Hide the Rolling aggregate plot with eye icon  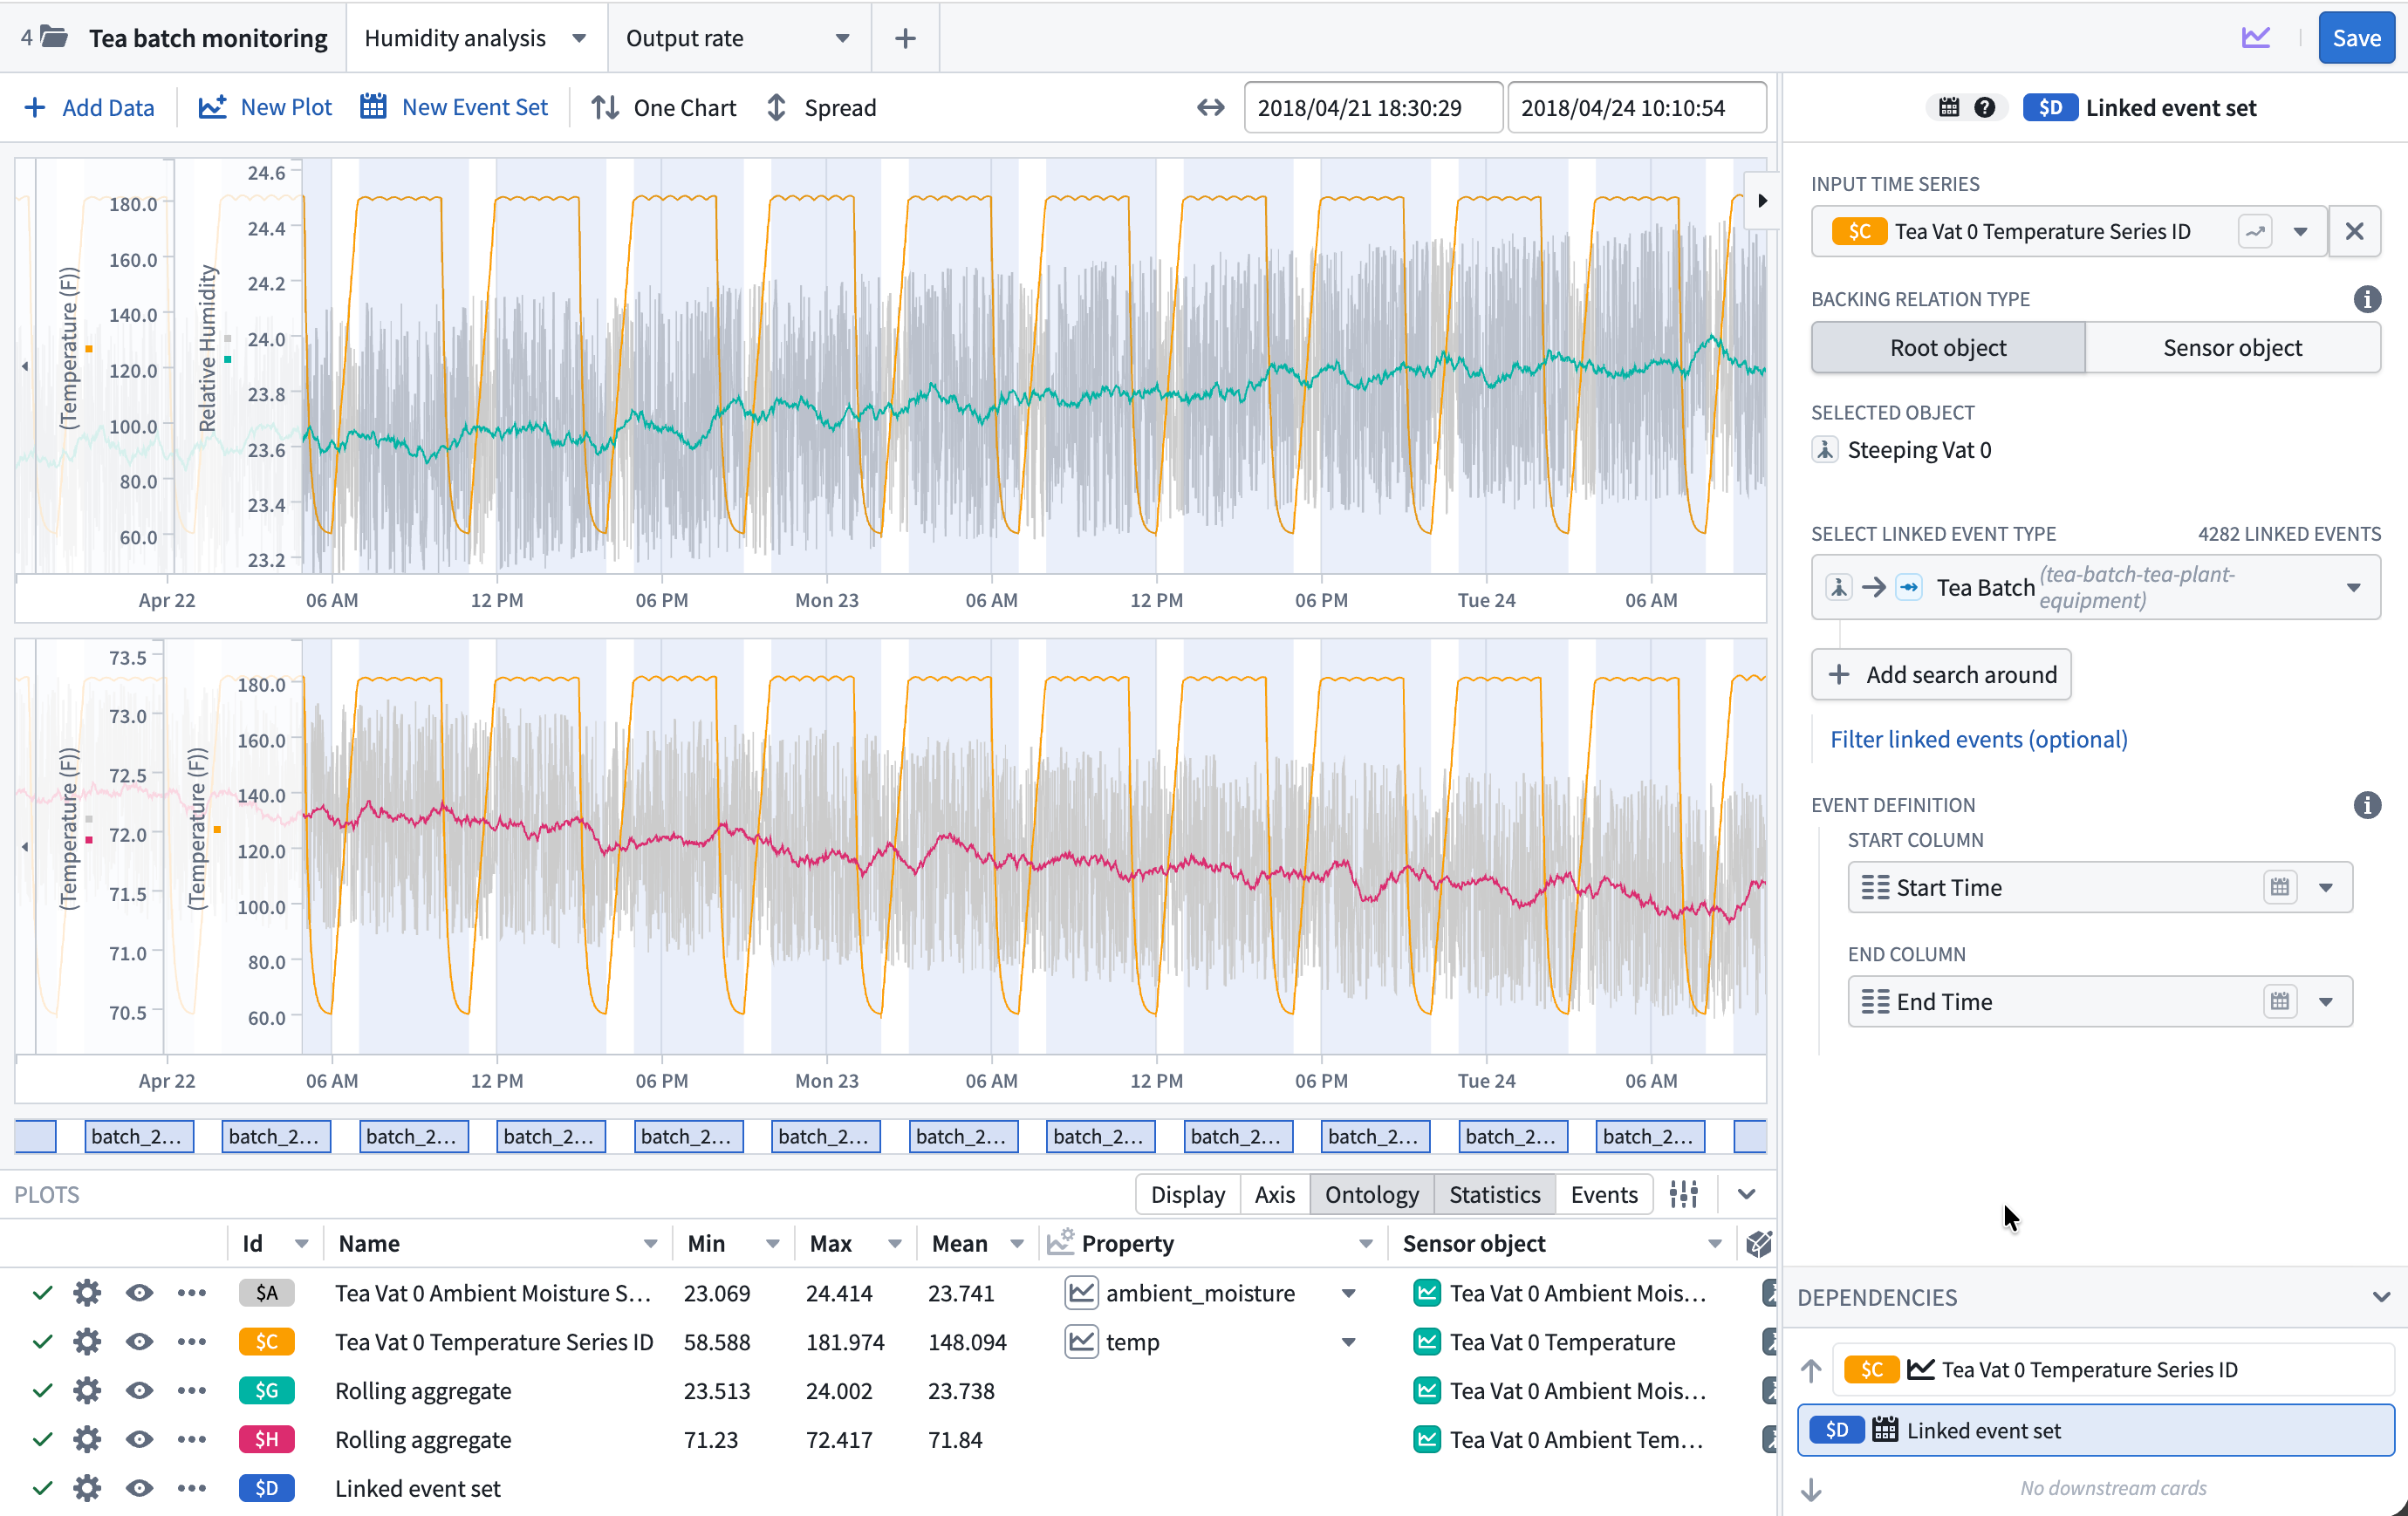click(139, 1390)
